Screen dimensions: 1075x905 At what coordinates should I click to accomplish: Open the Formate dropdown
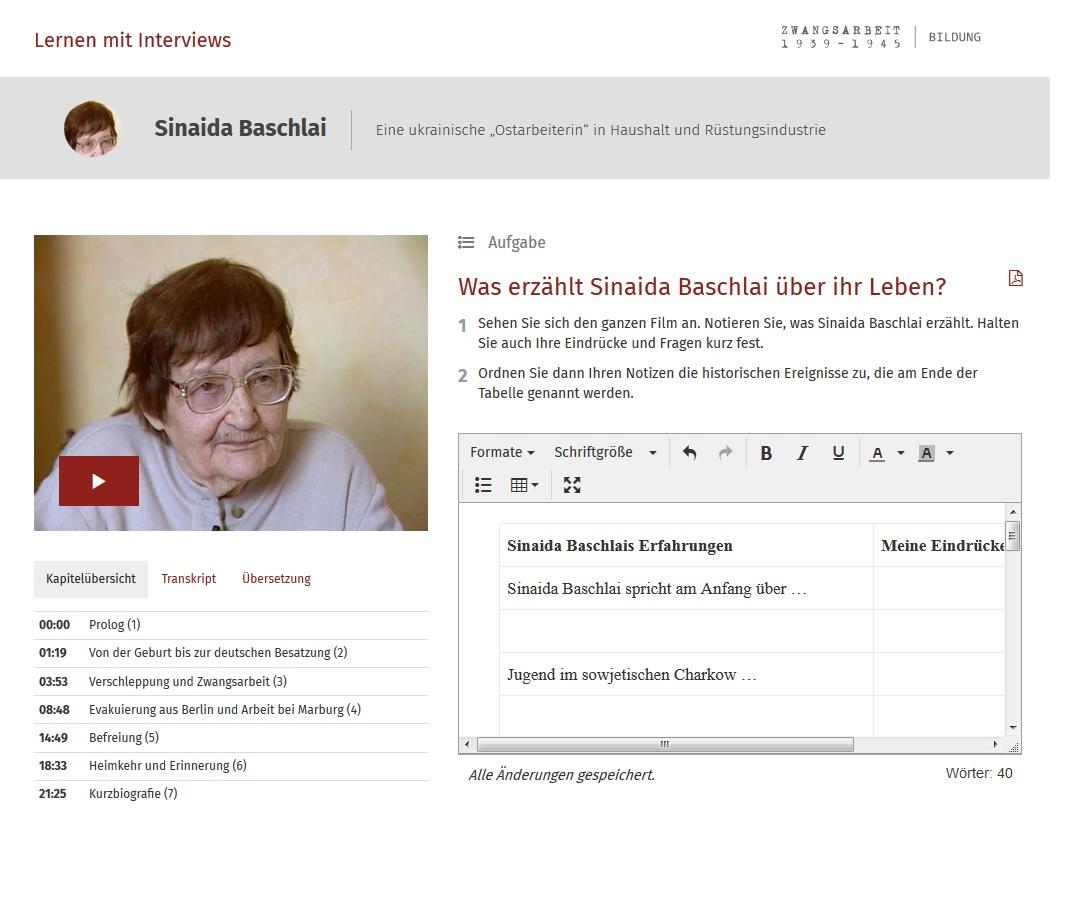tap(502, 452)
